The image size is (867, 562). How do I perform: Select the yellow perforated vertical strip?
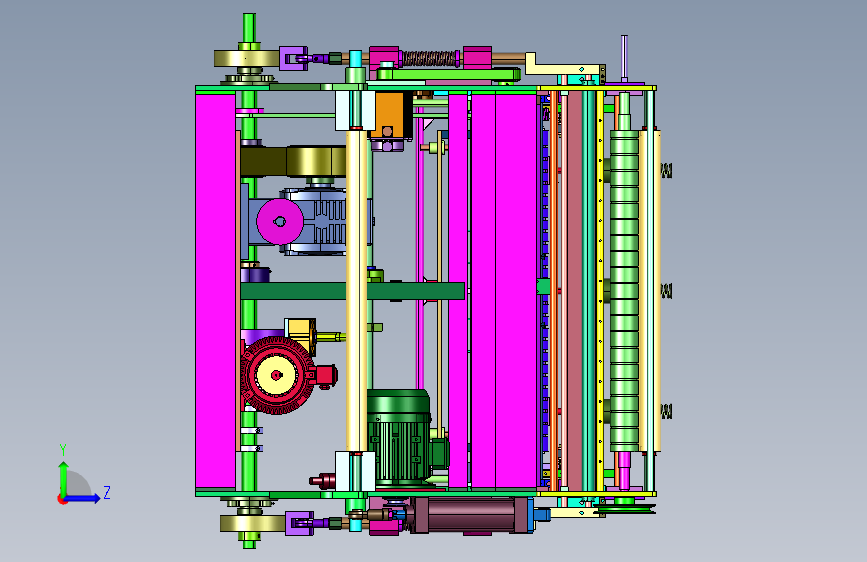[600, 291]
